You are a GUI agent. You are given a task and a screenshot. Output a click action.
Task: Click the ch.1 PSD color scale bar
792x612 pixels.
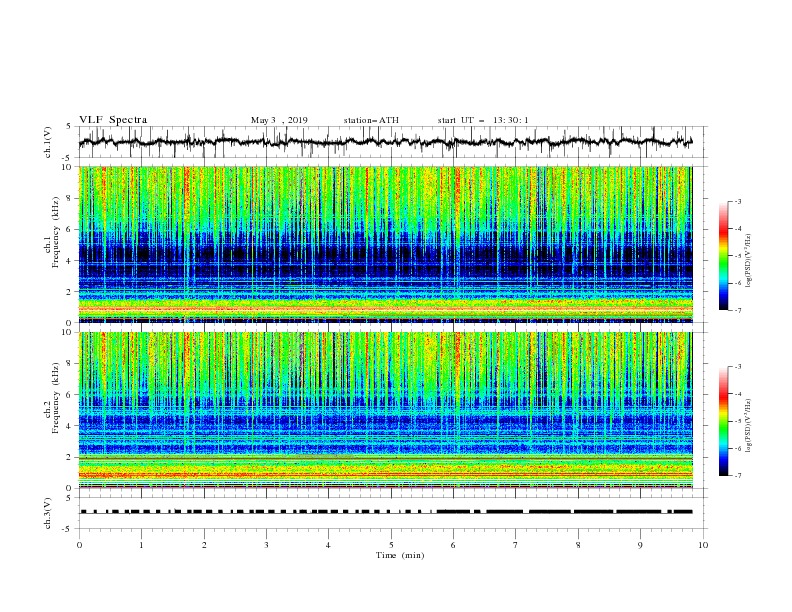724,256
